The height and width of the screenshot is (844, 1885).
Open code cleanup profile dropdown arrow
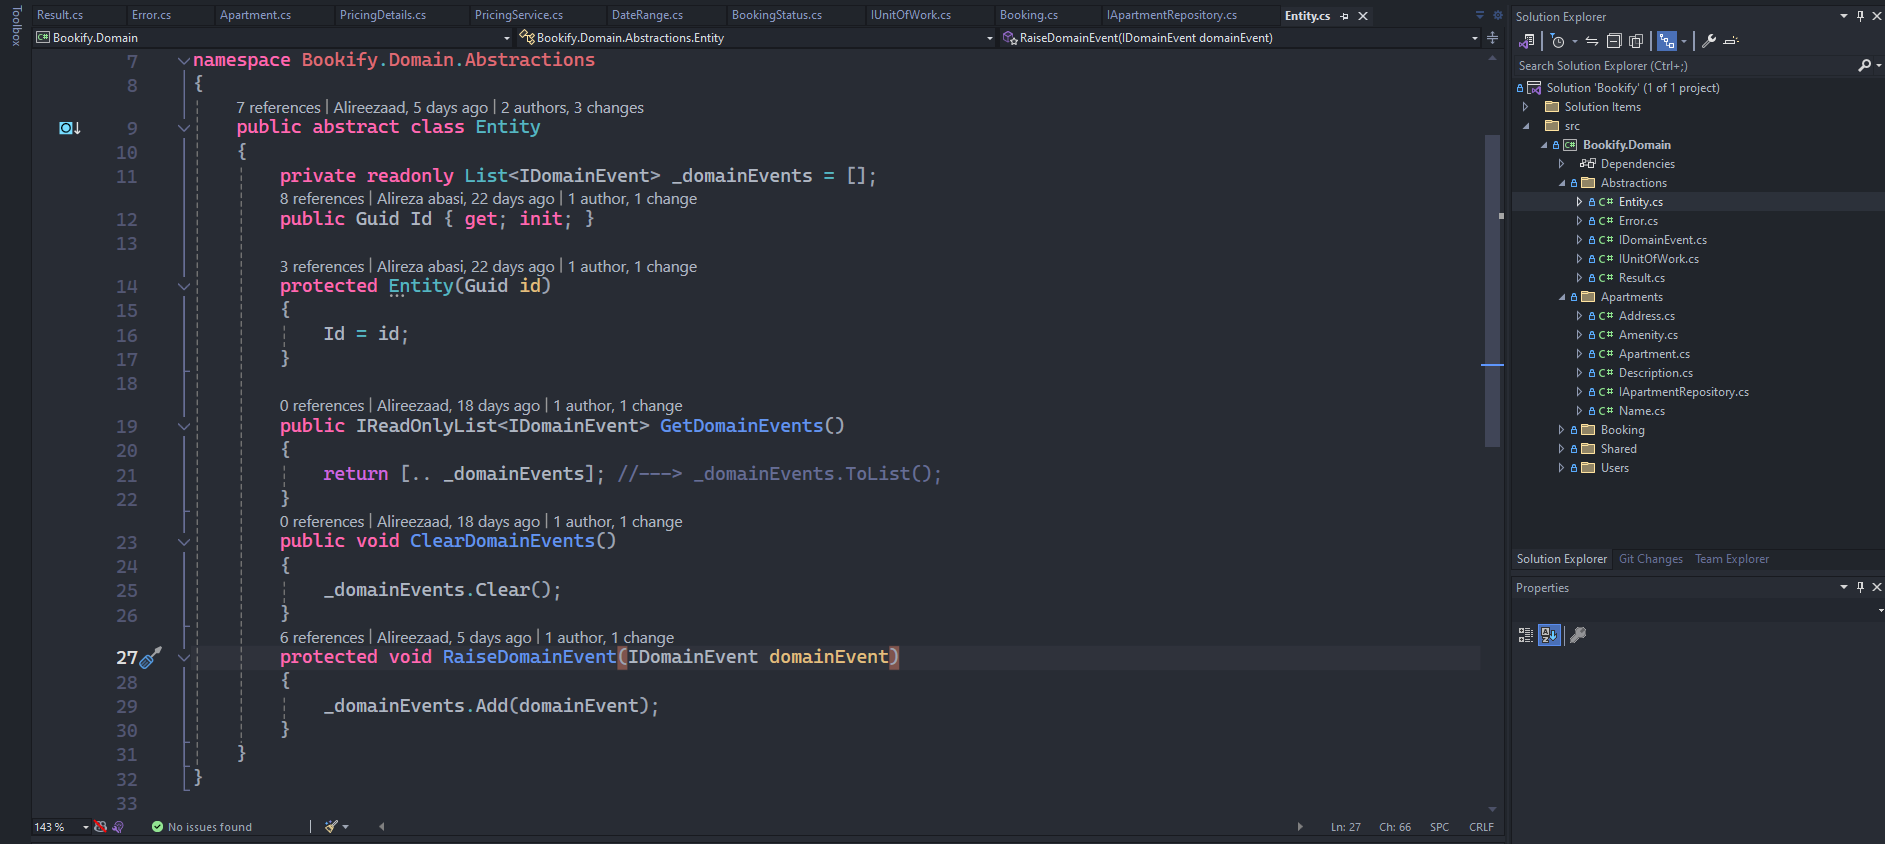[346, 827]
